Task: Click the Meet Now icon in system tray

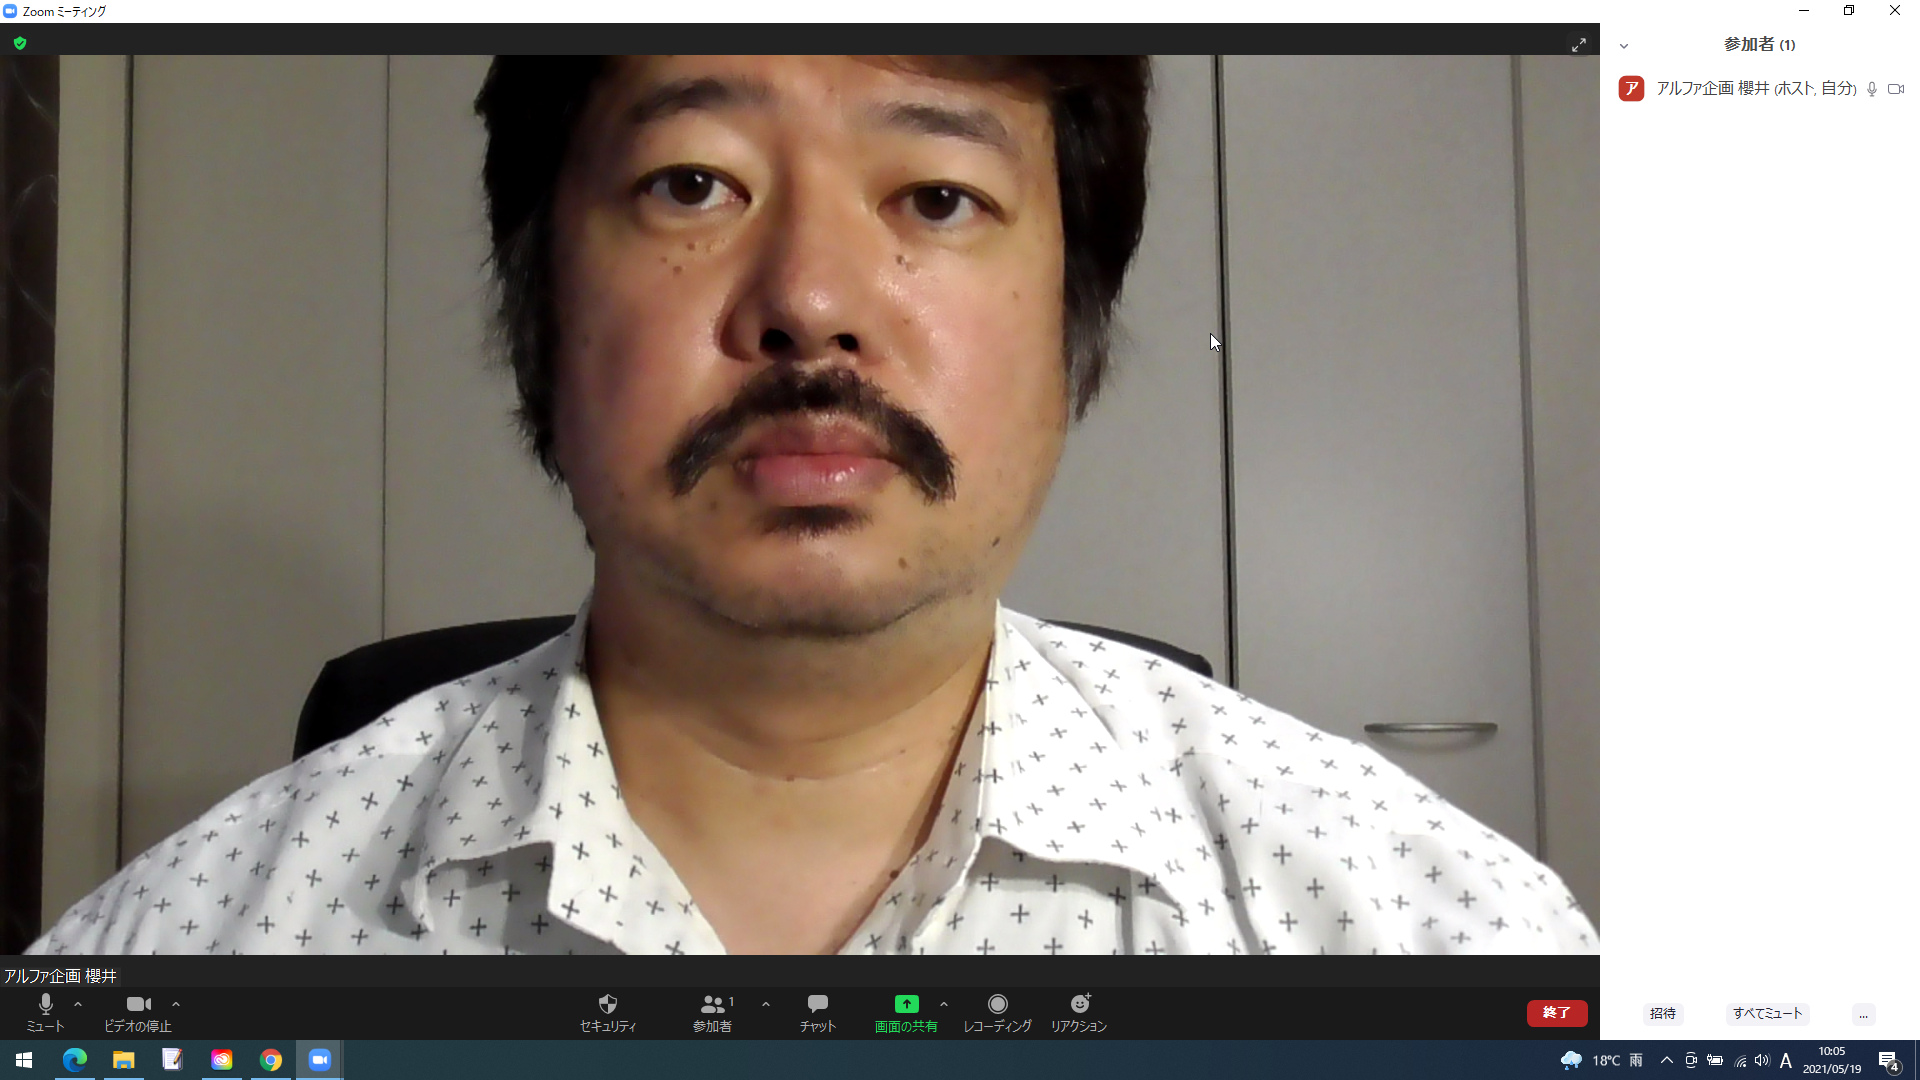Action: pos(1691,1060)
